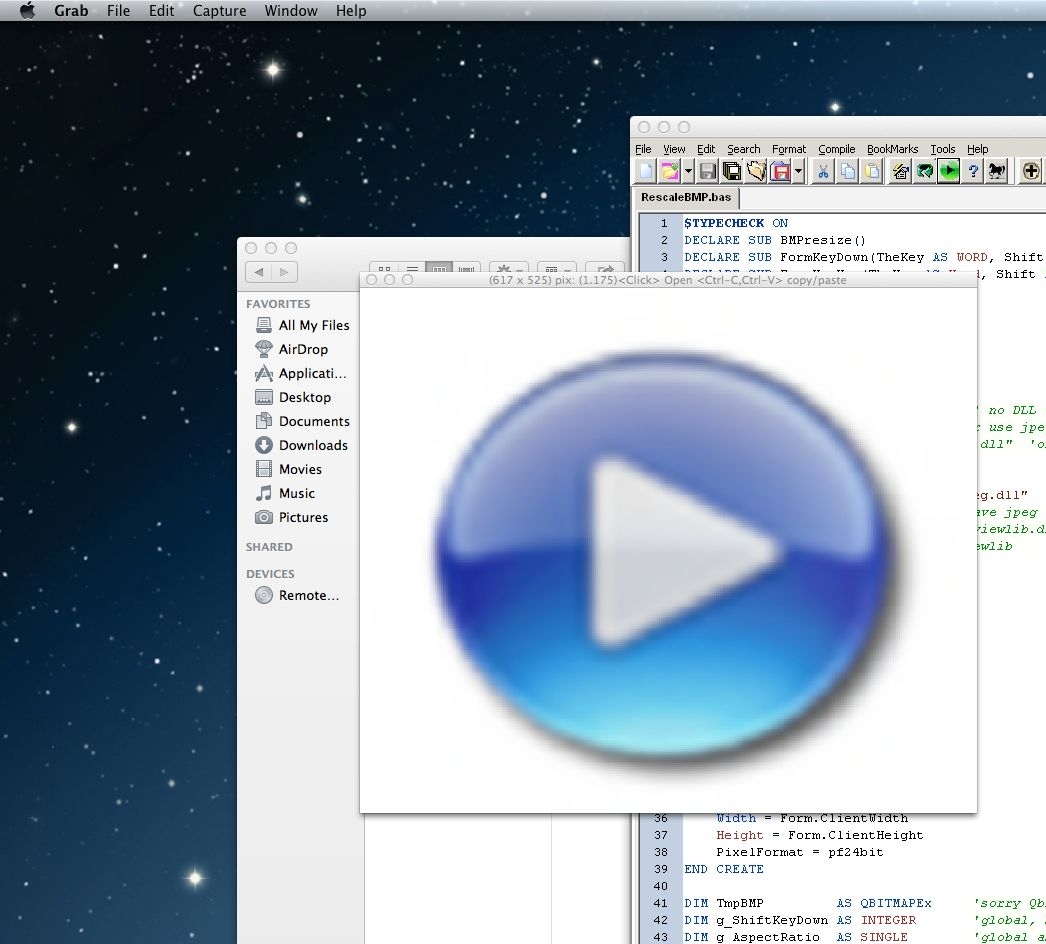Screen dimensions: 1046x944
Task: Open the Format menu in editor
Action: pyautogui.click(x=789, y=149)
